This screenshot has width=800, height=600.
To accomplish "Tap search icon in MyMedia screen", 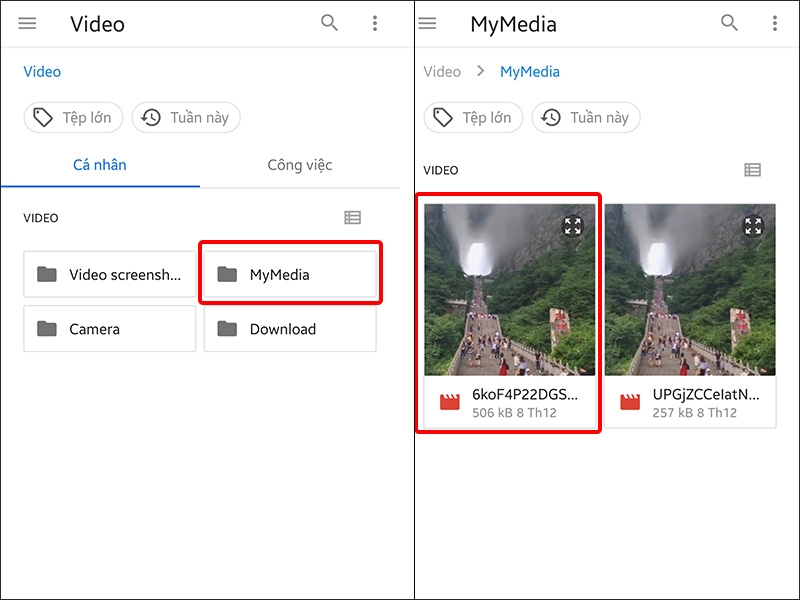I will pos(729,23).
